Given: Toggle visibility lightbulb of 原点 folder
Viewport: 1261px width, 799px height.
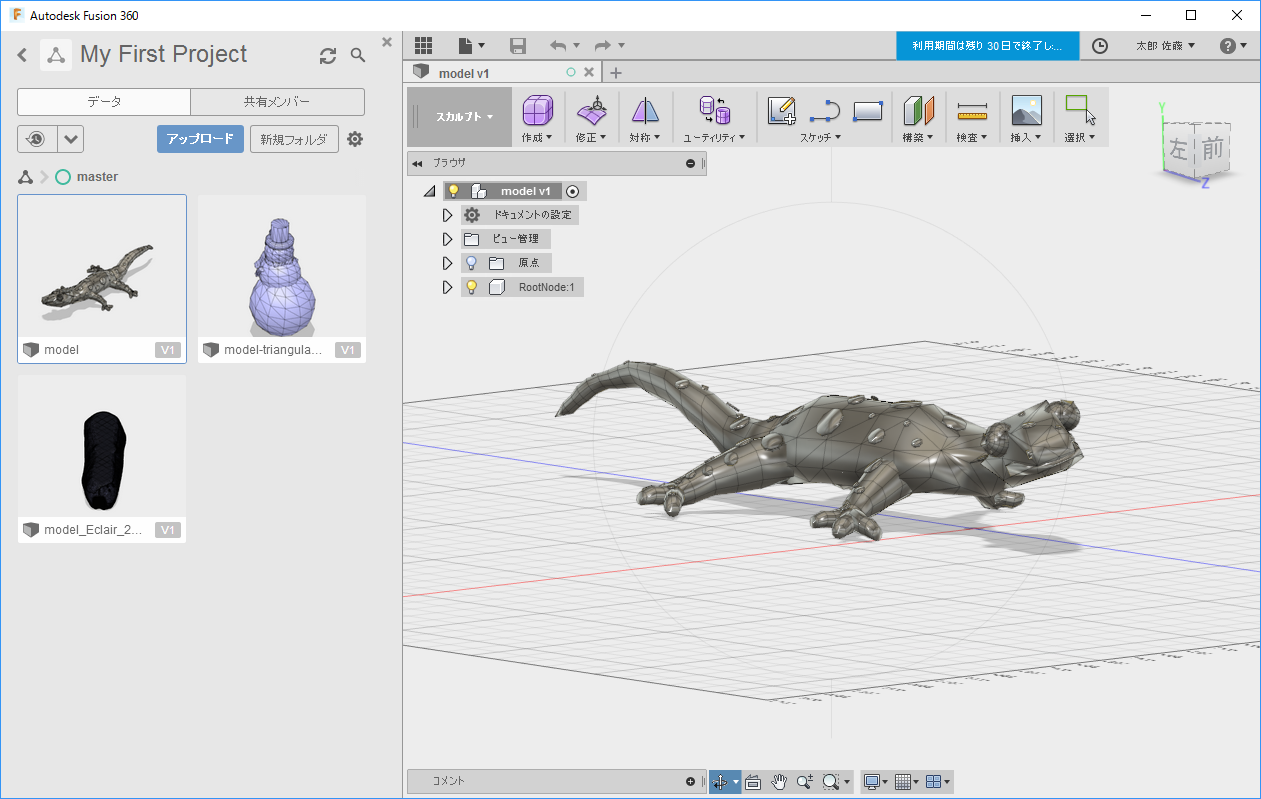Looking at the screenshot, I should point(472,263).
